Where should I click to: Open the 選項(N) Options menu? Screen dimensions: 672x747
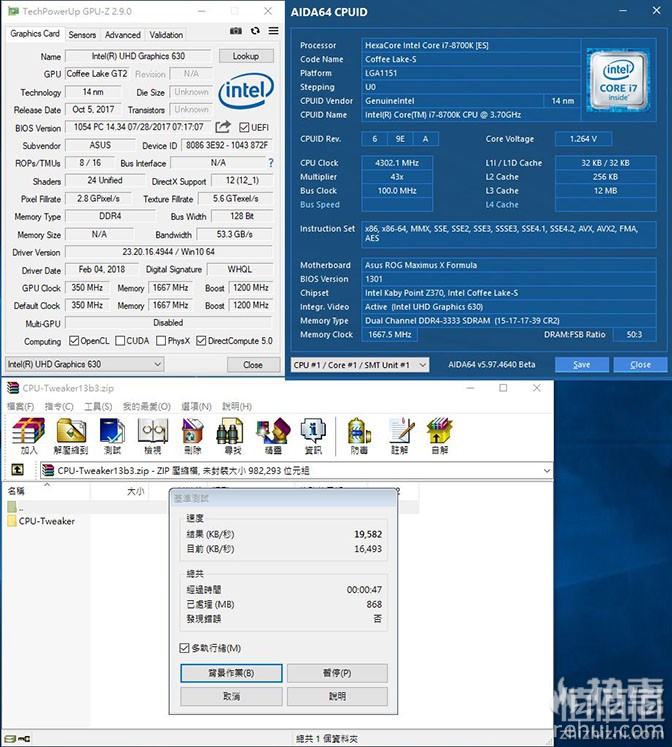[196, 406]
